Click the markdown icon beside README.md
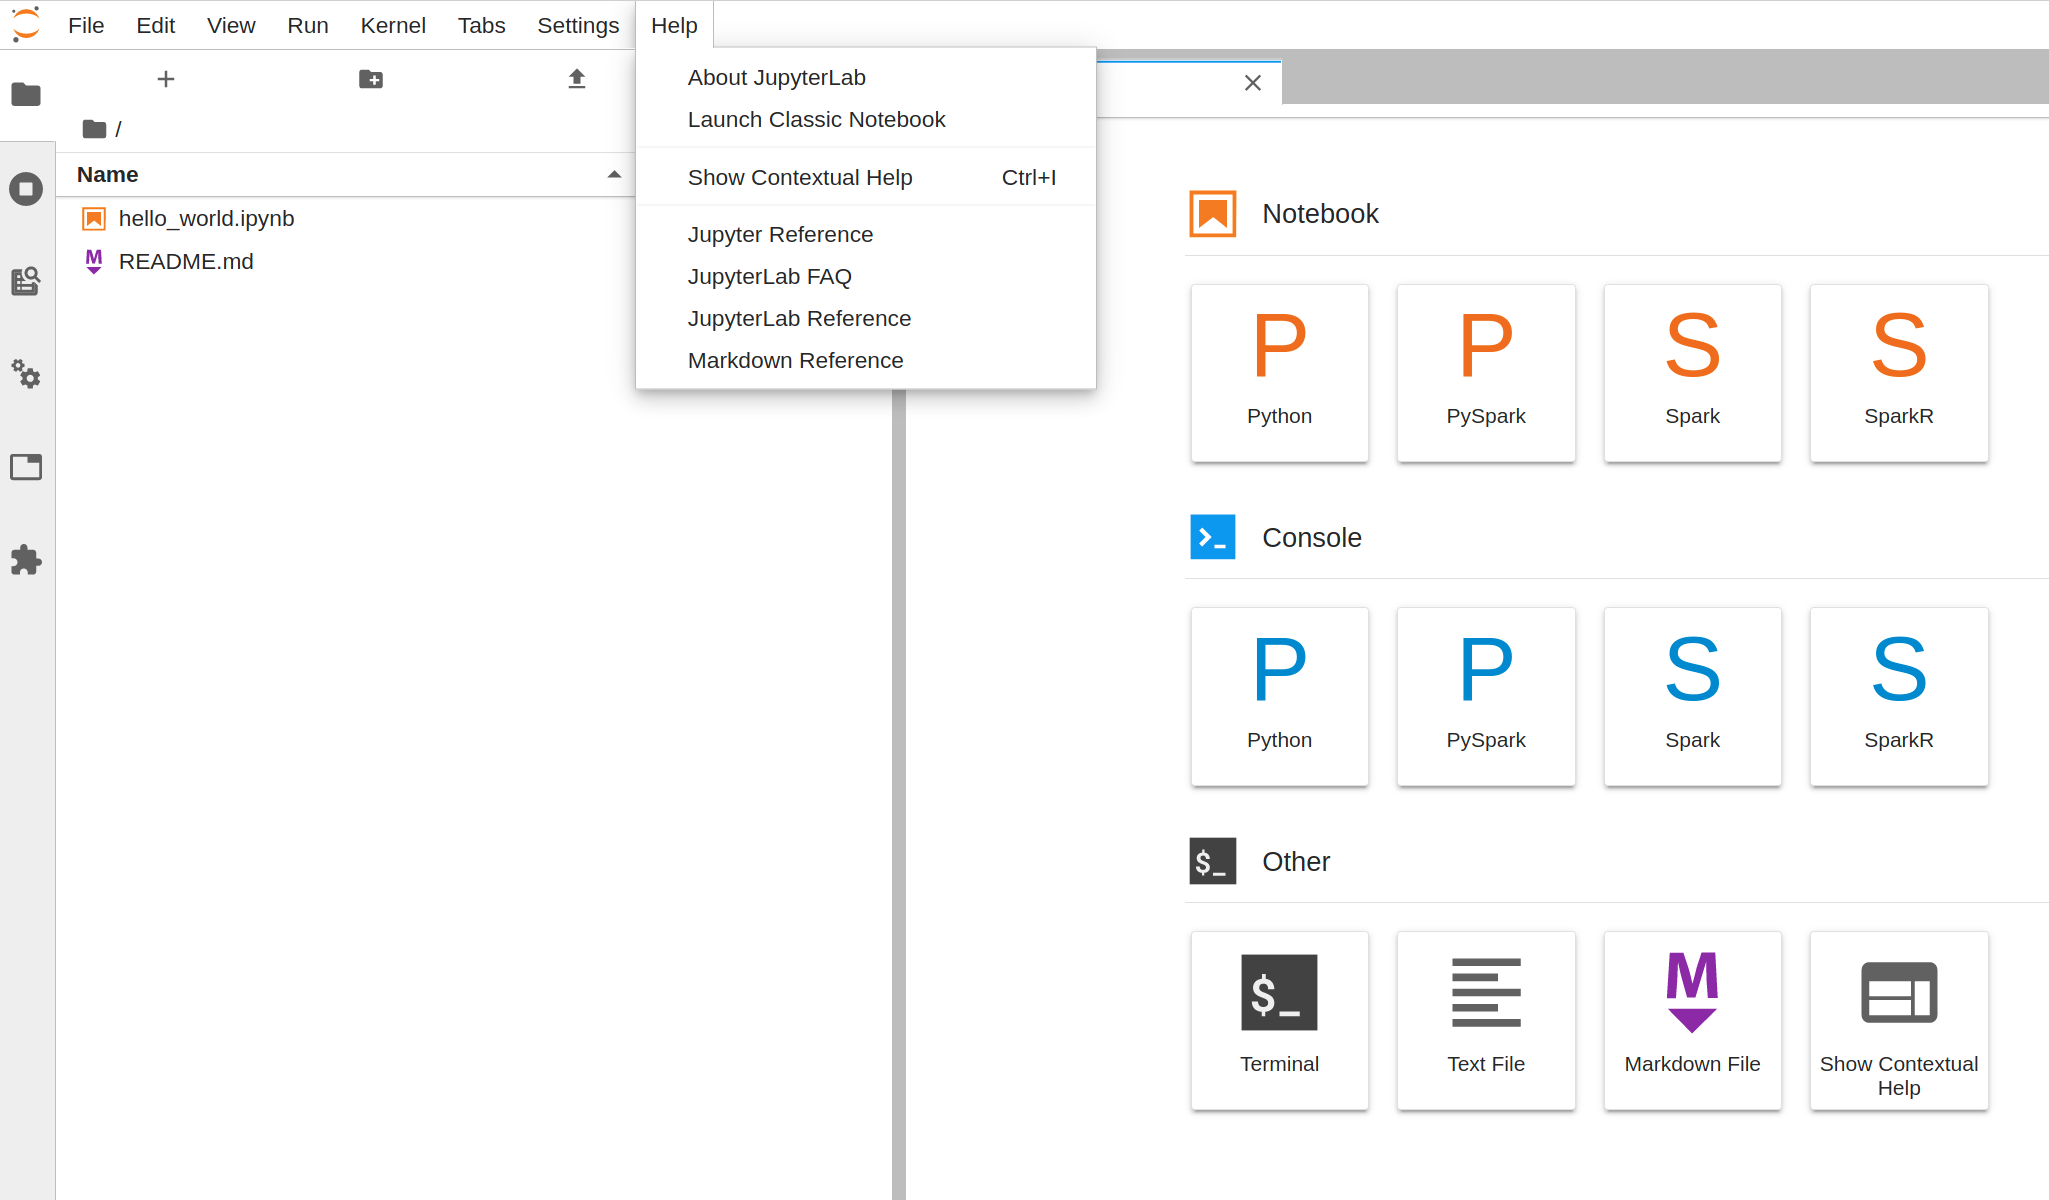2049x1200 pixels. 94,262
